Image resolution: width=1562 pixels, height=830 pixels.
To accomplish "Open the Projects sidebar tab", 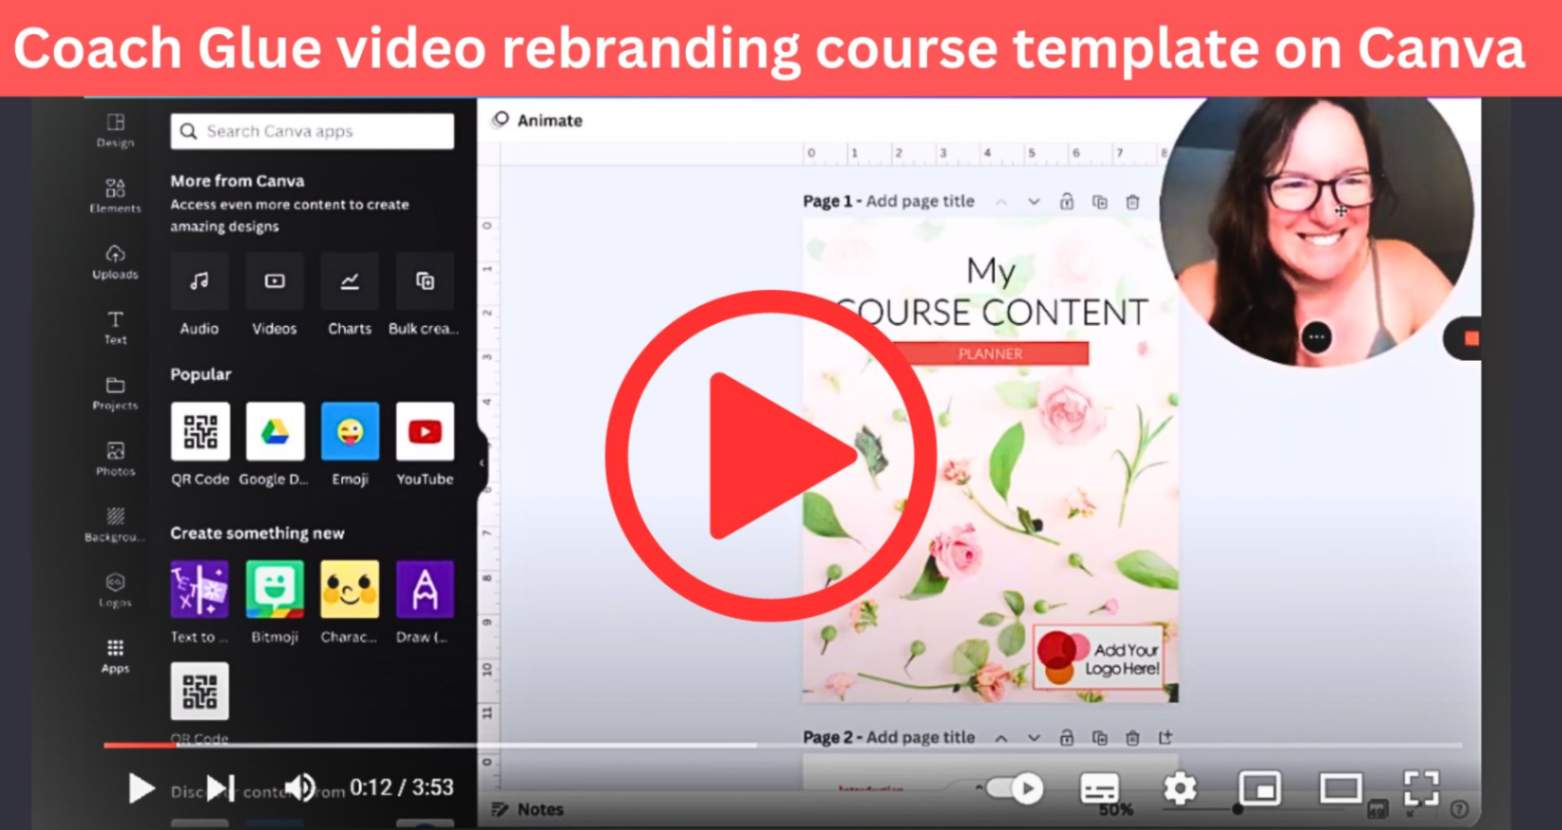I will 115,393.
